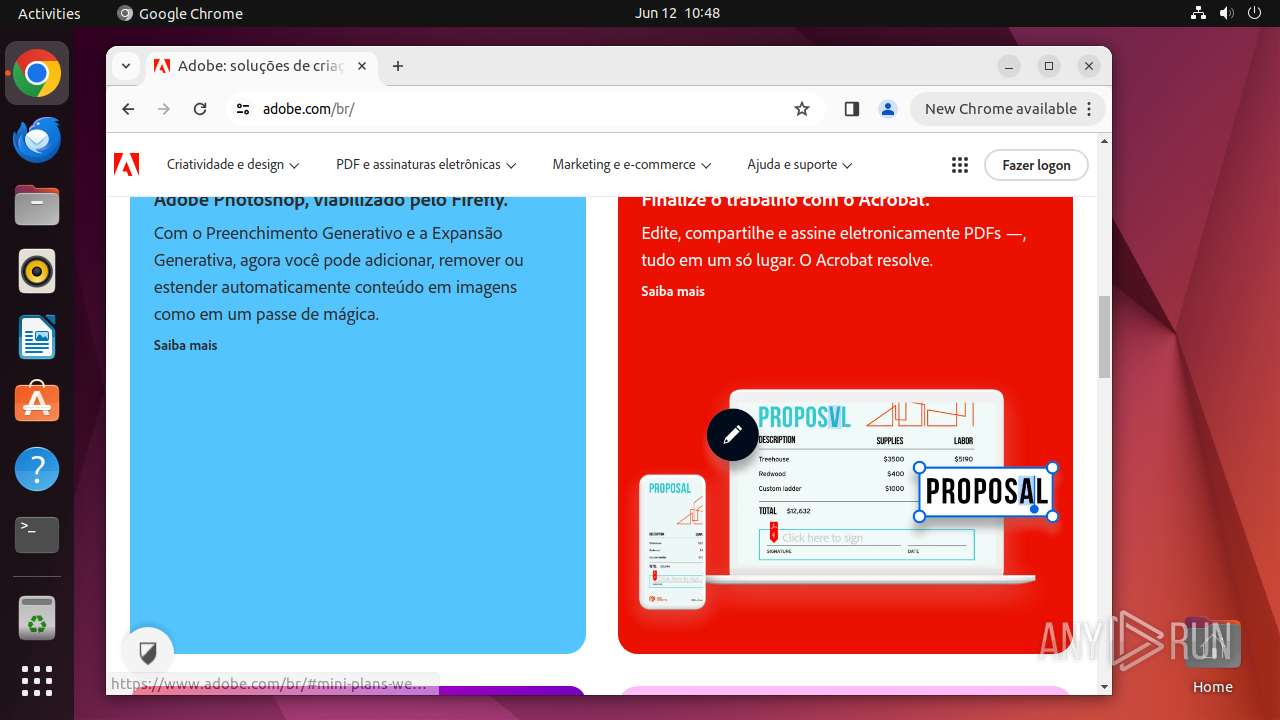Viewport: 1280px width, 720px height.
Task: Close the Adobe tab
Action: click(x=362, y=66)
